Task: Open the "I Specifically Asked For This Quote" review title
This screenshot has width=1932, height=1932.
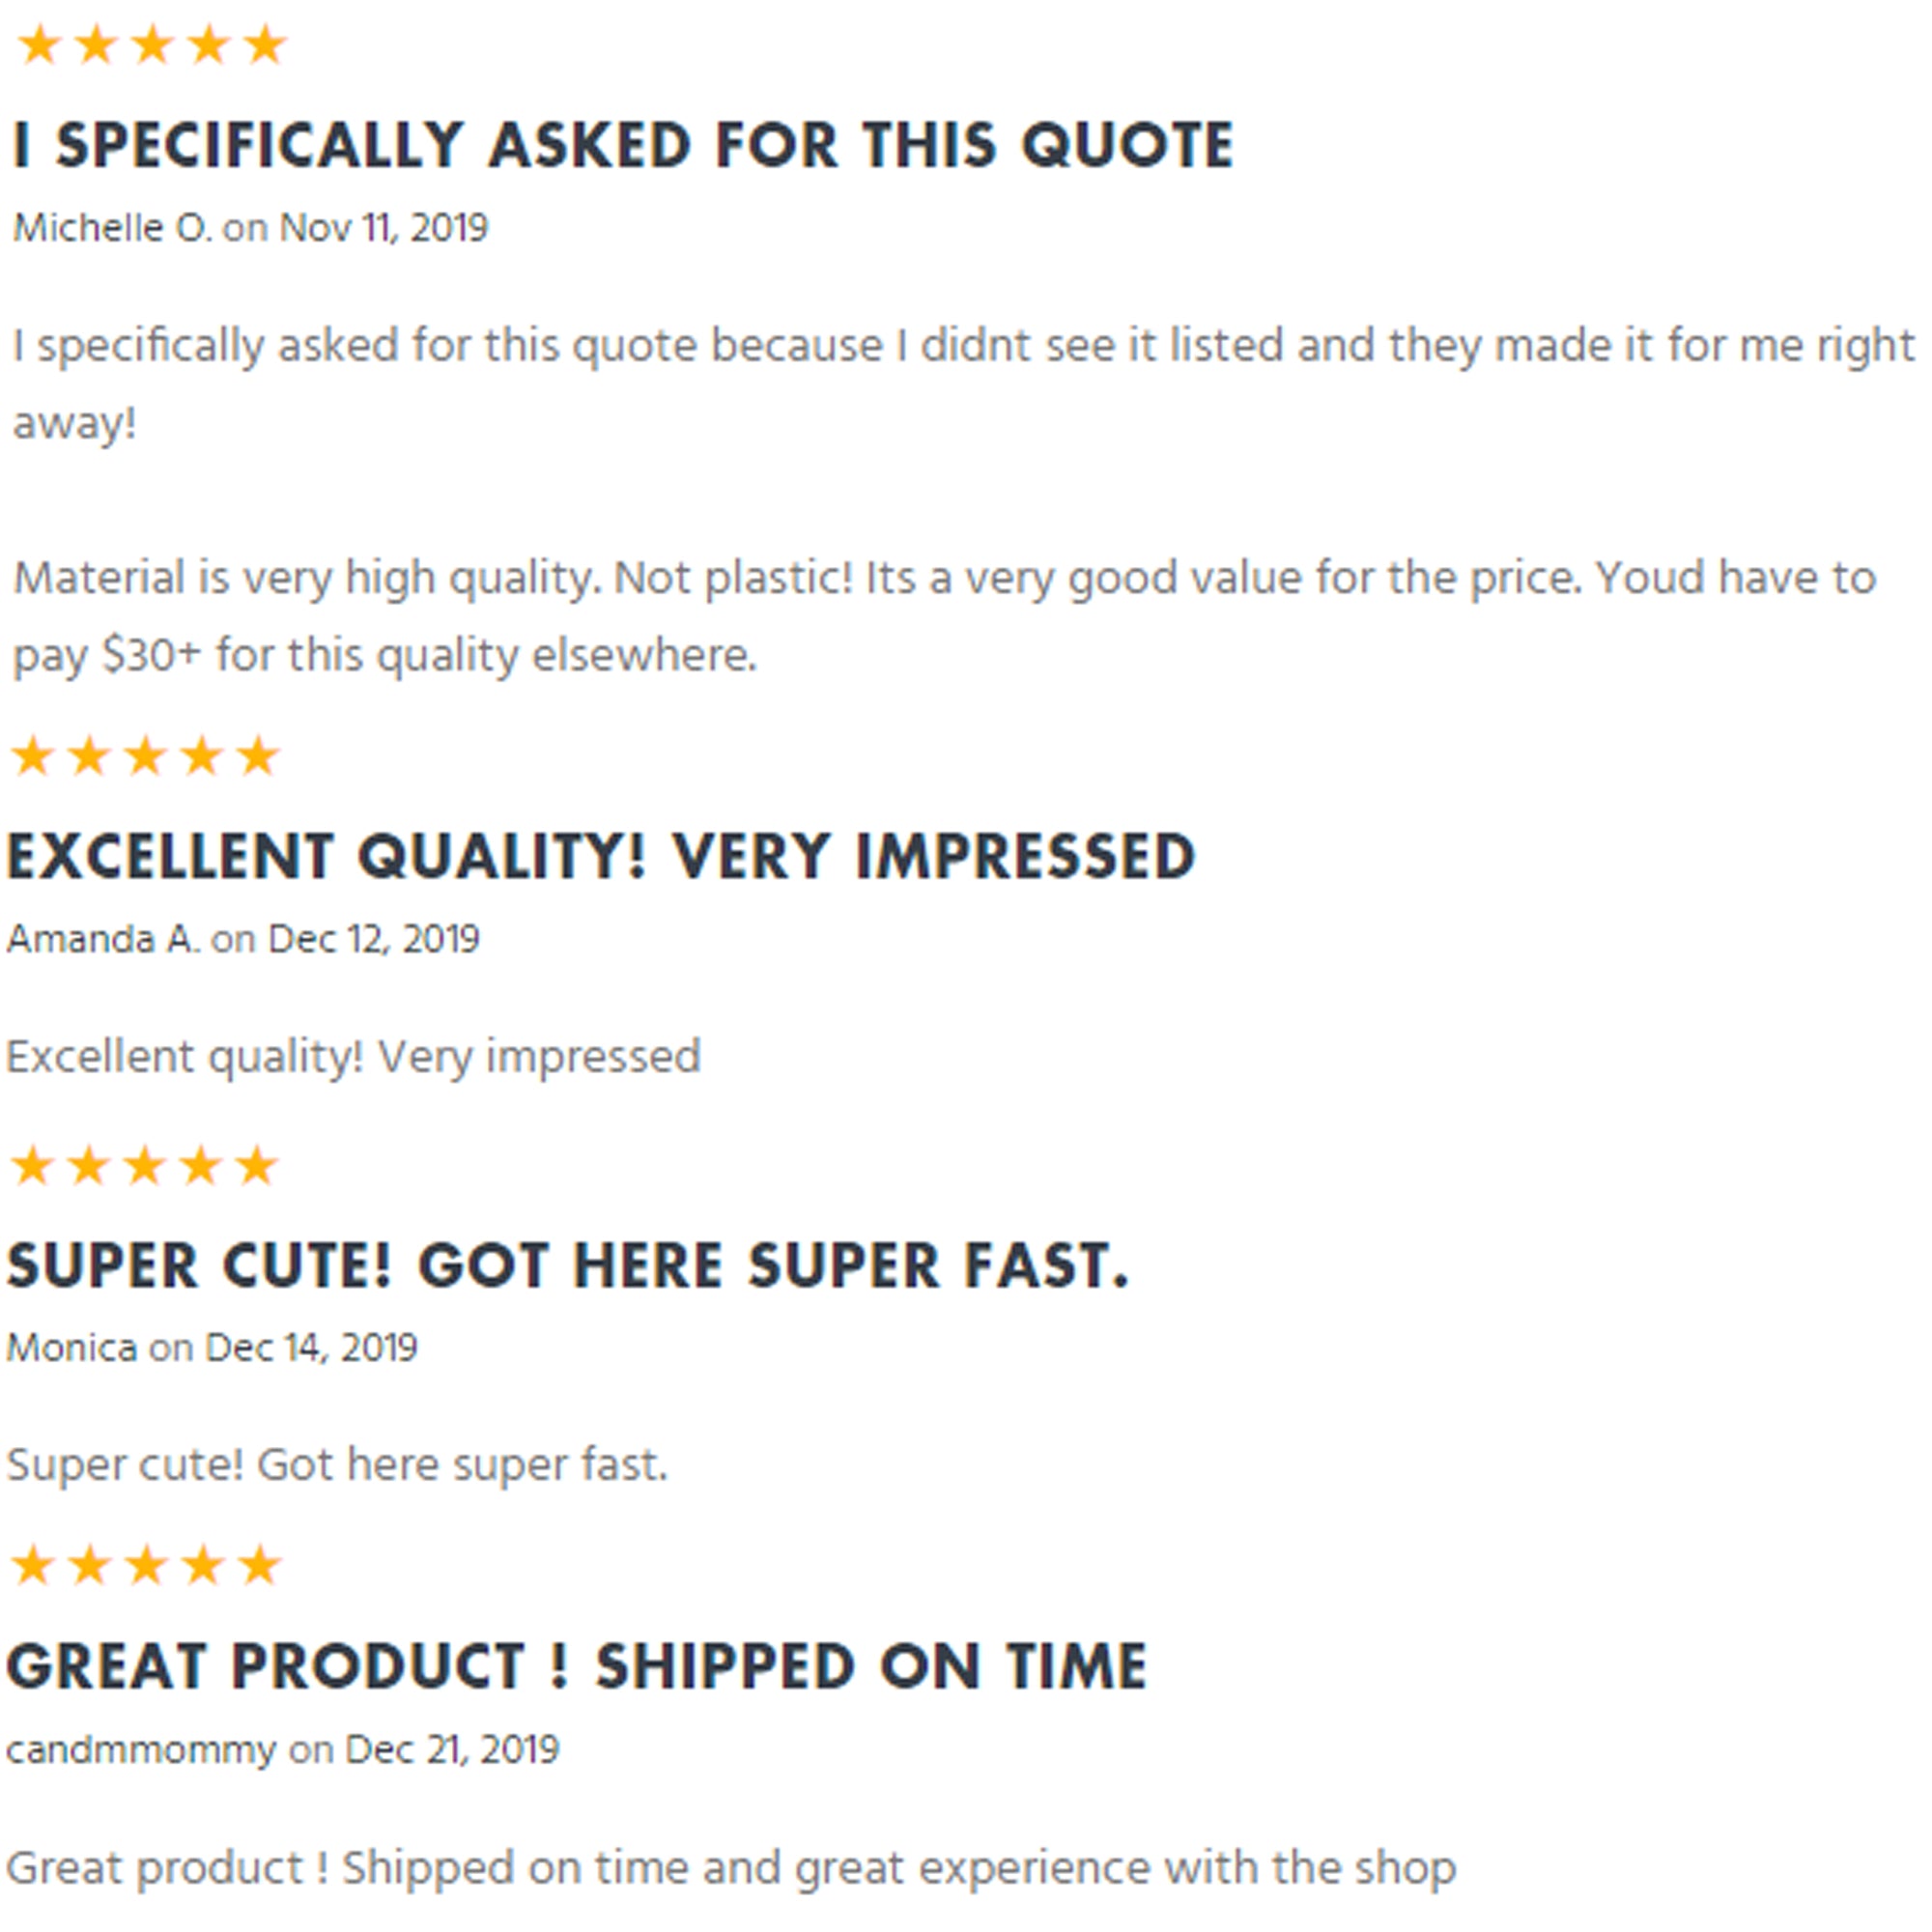Action: (622, 145)
